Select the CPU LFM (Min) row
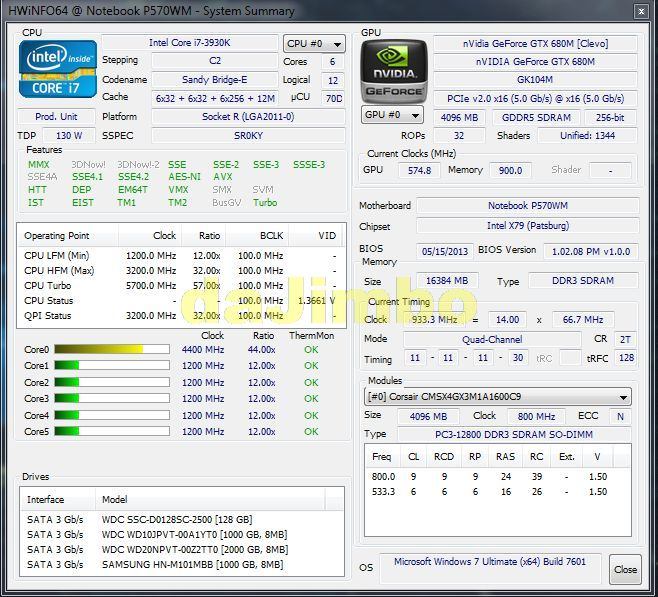 tap(181, 255)
